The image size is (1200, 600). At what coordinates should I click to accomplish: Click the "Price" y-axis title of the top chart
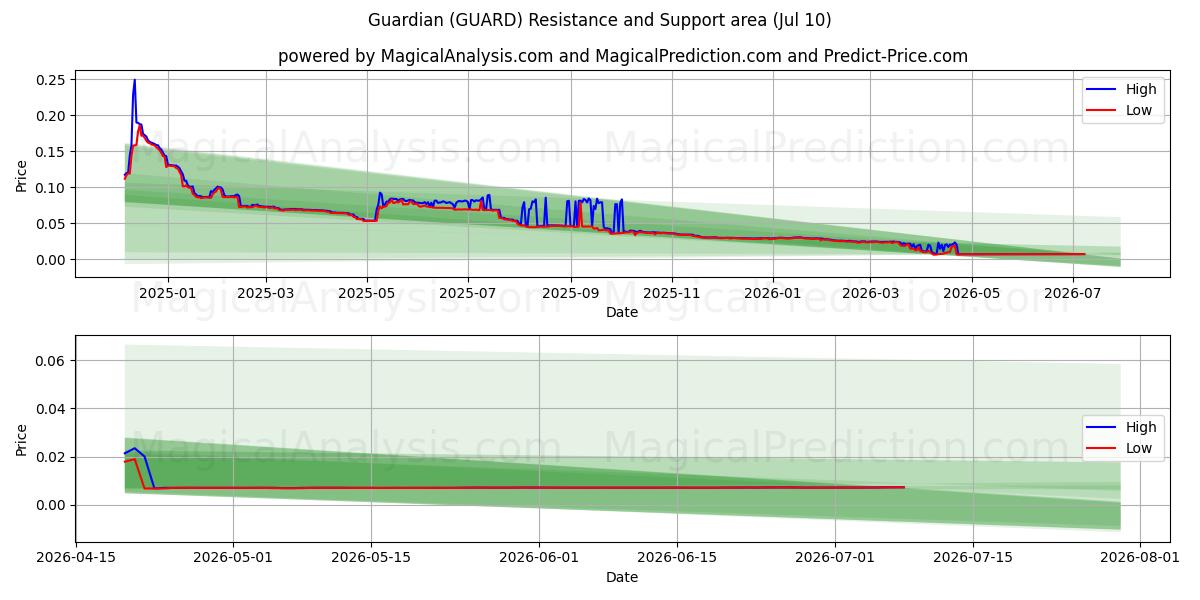(x=22, y=174)
